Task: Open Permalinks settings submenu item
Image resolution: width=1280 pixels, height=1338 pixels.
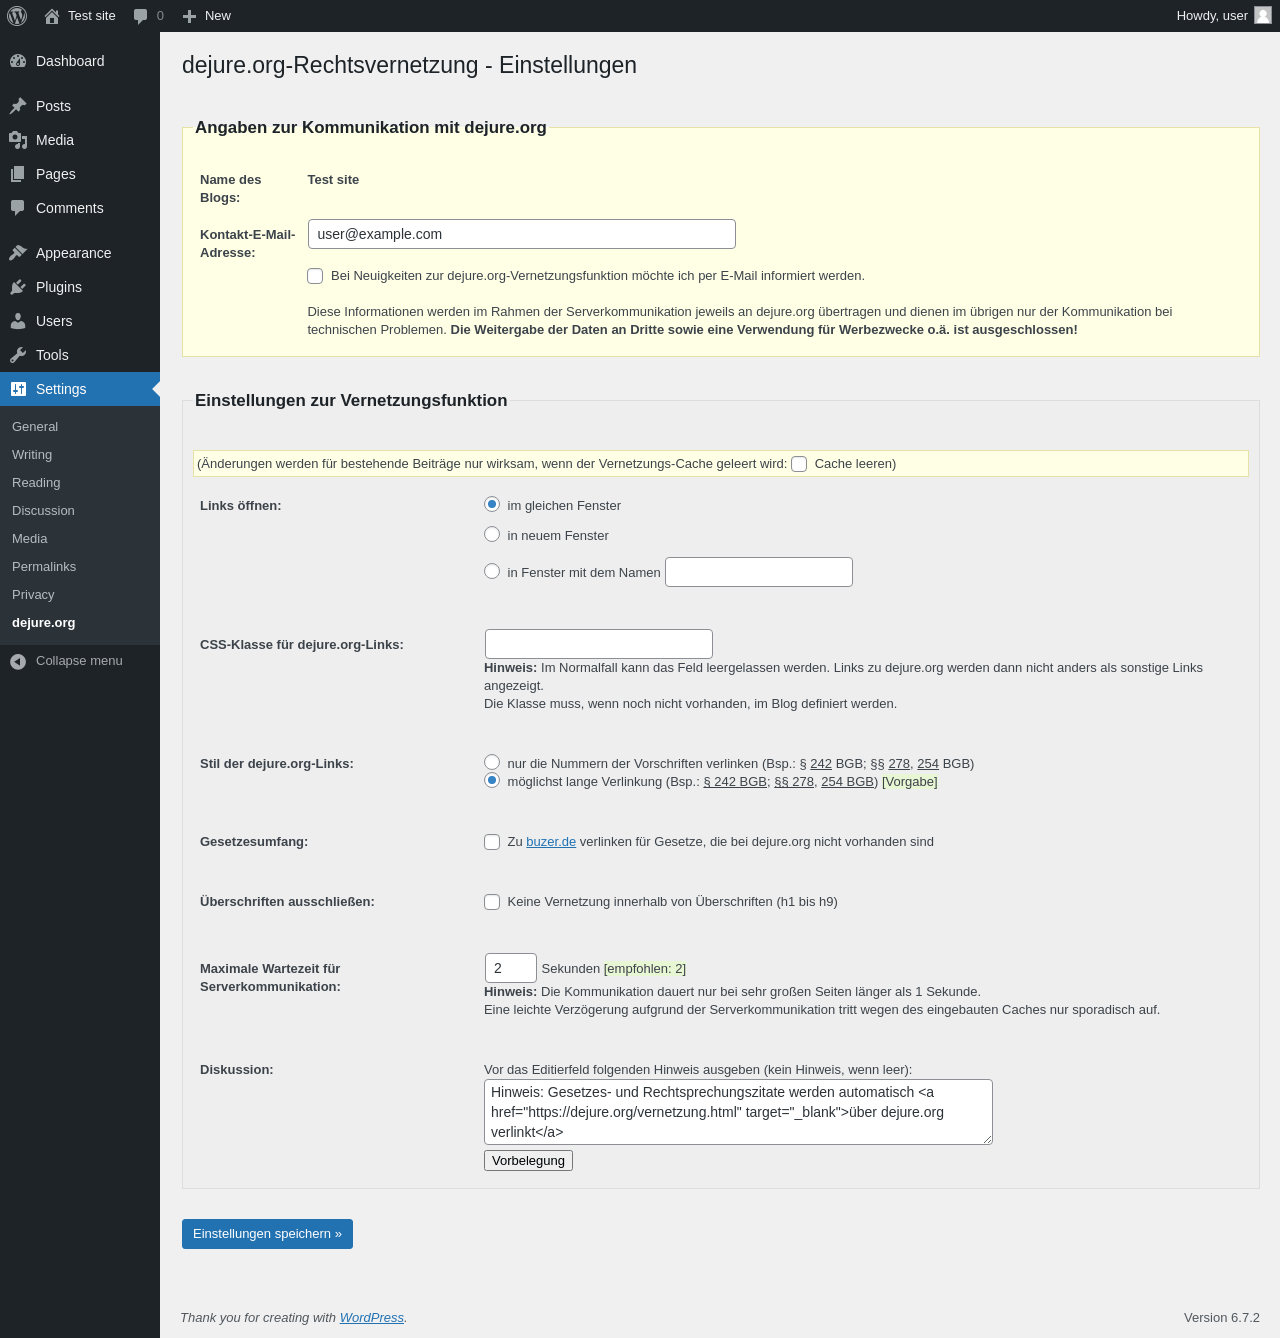Action: pos(44,567)
